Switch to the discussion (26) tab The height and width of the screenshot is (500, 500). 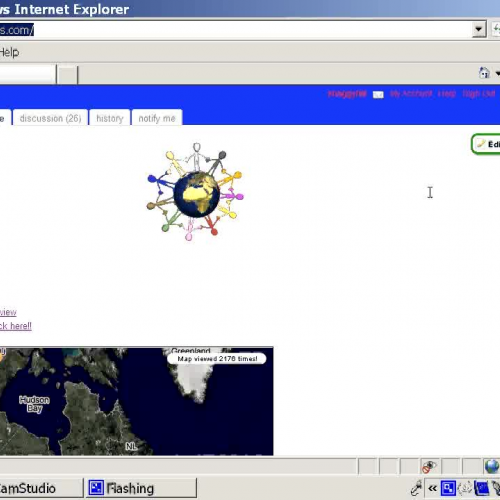point(50,118)
